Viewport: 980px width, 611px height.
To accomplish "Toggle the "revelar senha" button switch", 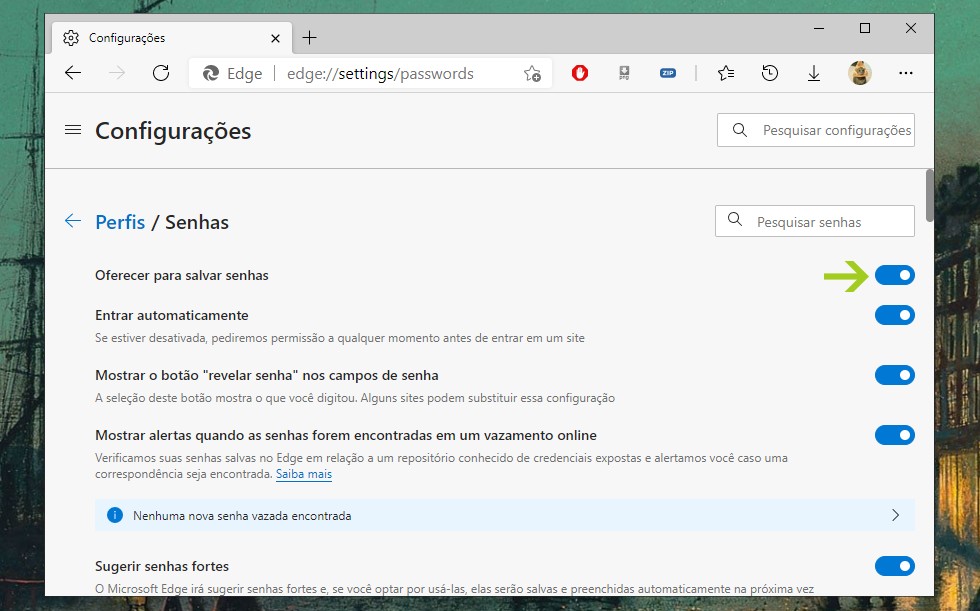I will [x=894, y=375].
